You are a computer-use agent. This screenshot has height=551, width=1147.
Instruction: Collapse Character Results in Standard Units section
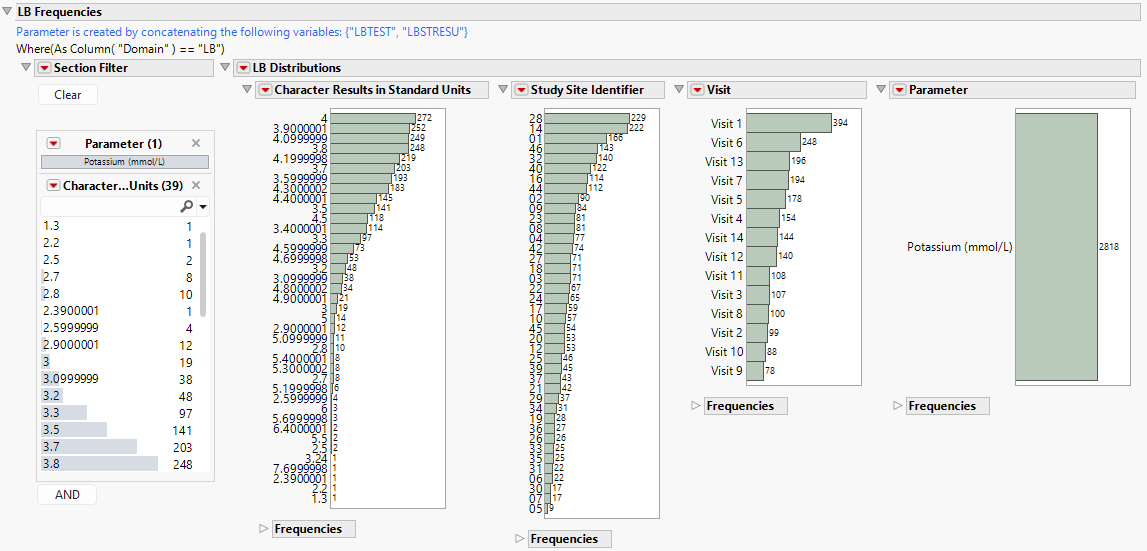click(x=247, y=90)
